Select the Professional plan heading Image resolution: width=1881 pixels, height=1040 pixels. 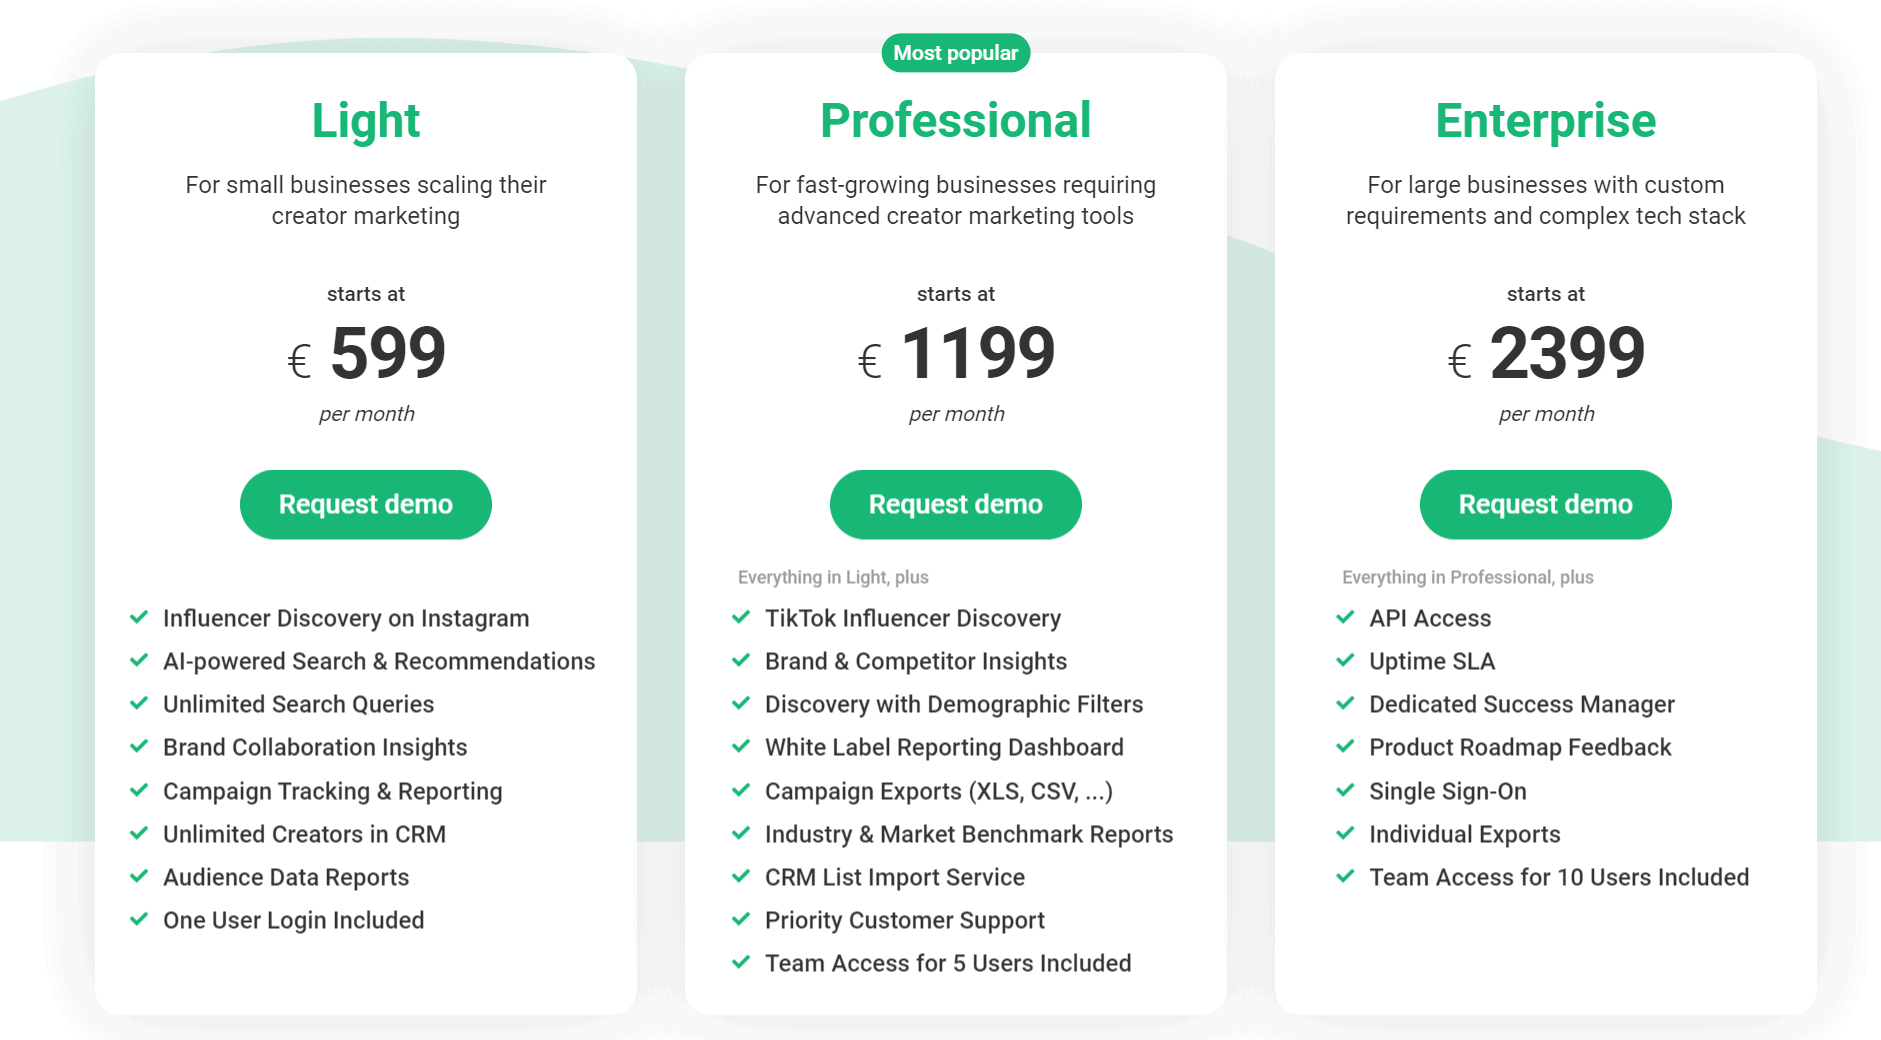coord(955,121)
